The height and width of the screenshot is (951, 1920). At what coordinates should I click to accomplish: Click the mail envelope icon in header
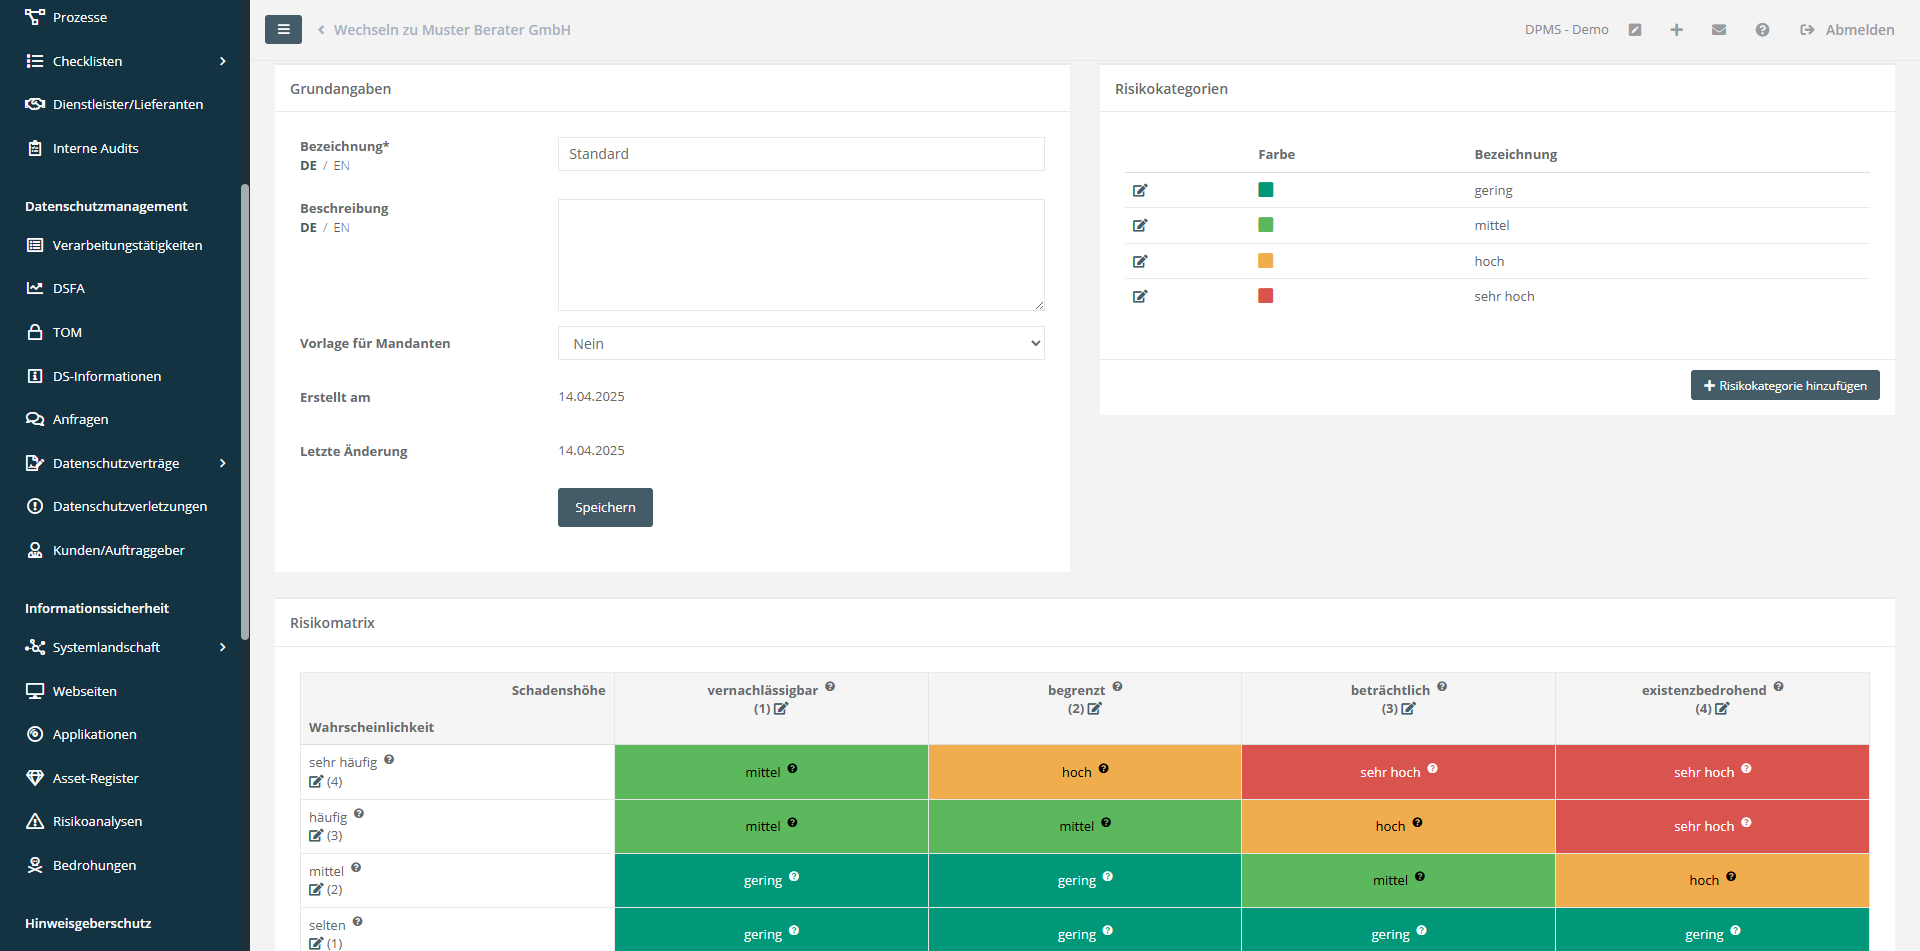tap(1719, 30)
